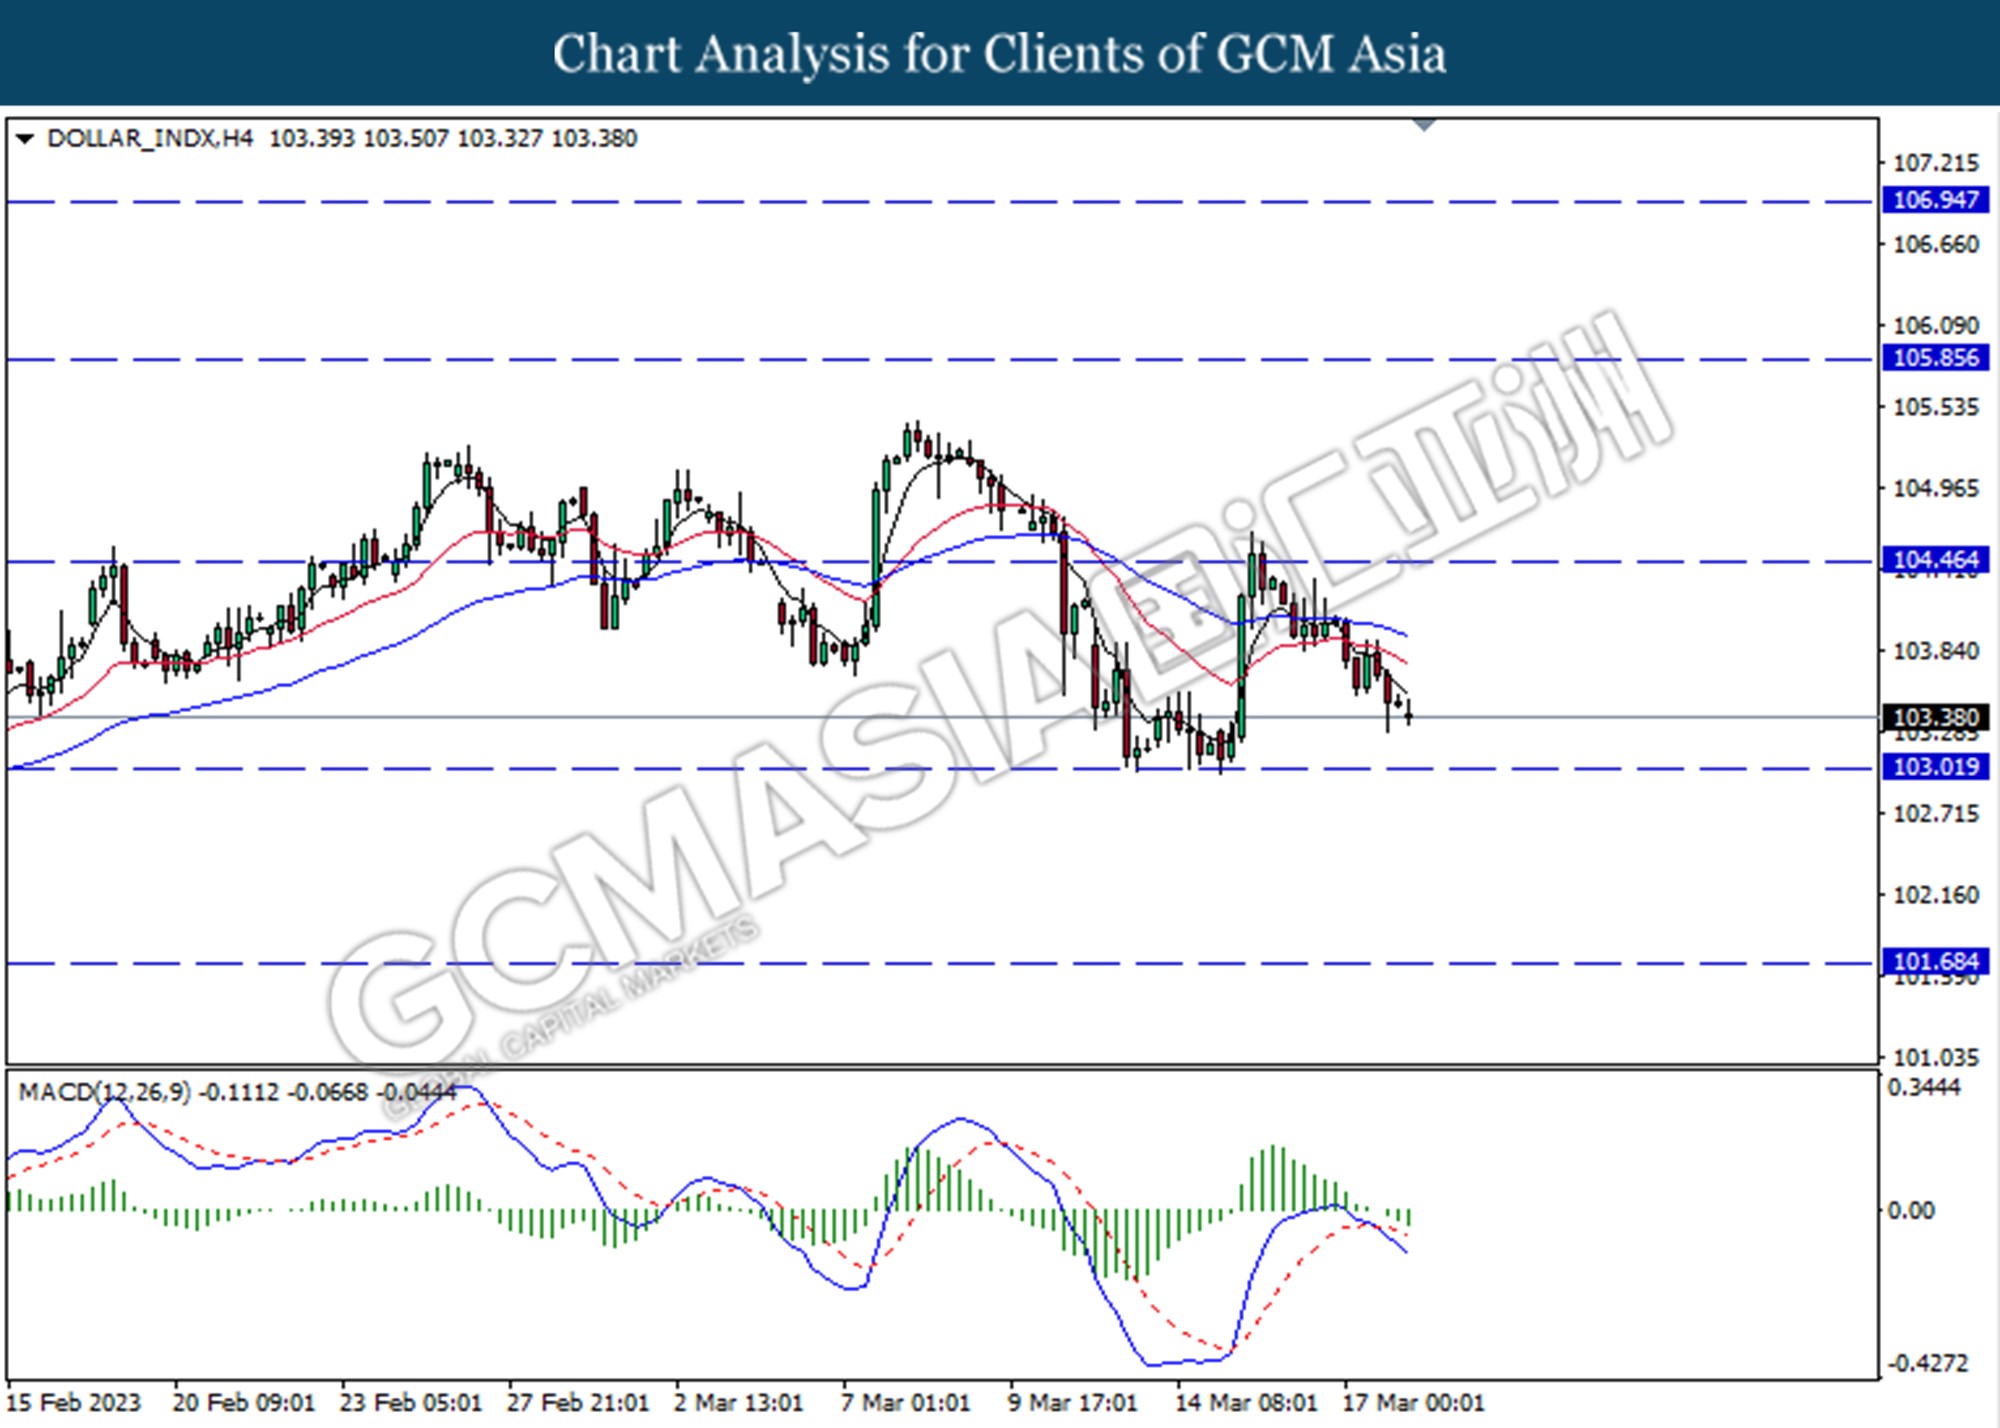
Task: Click the MACD(12,26,9) indicator label
Action: click(x=105, y=1092)
